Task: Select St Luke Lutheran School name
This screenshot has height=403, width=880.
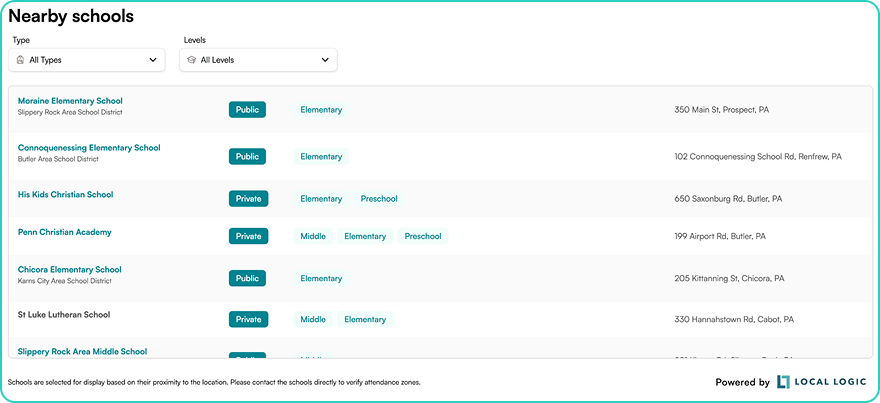Action: tap(64, 315)
